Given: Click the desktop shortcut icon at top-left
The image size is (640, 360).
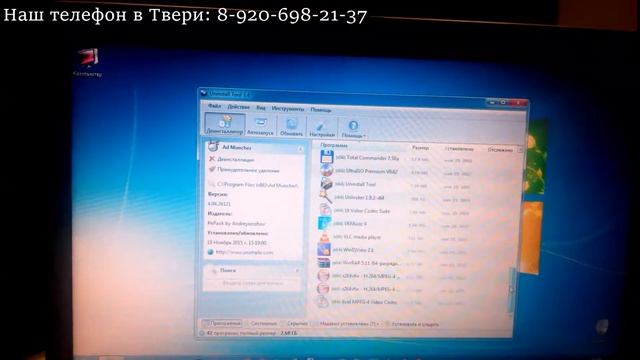Looking at the screenshot, I should pyautogui.click(x=88, y=58).
